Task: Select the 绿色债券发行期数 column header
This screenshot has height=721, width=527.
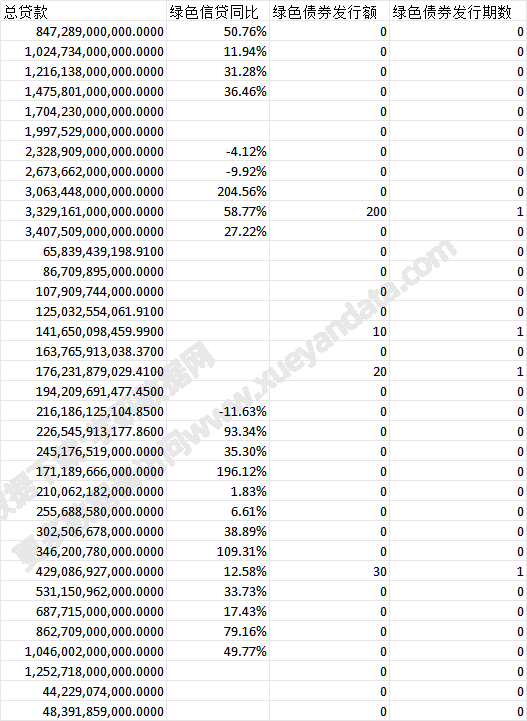Action: point(458,12)
